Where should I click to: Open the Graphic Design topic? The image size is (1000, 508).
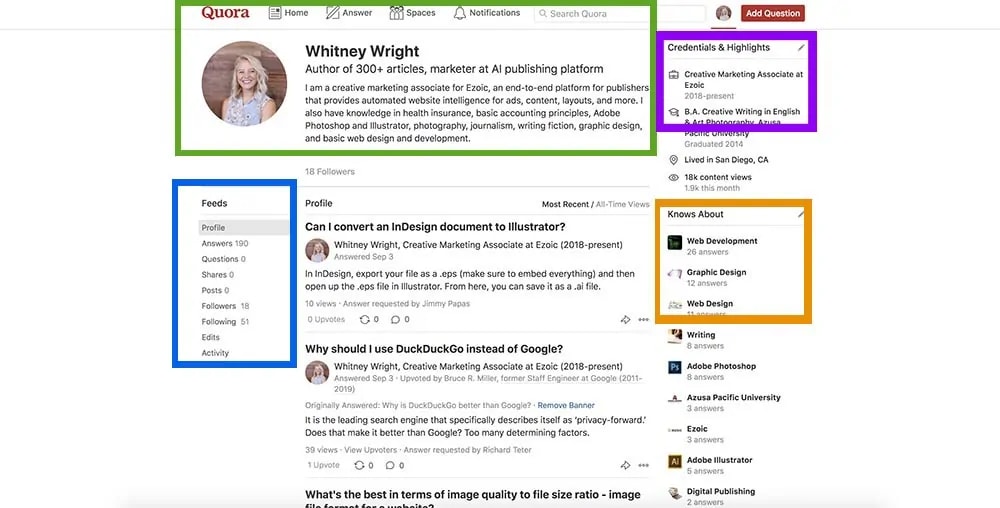coord(716,273)
